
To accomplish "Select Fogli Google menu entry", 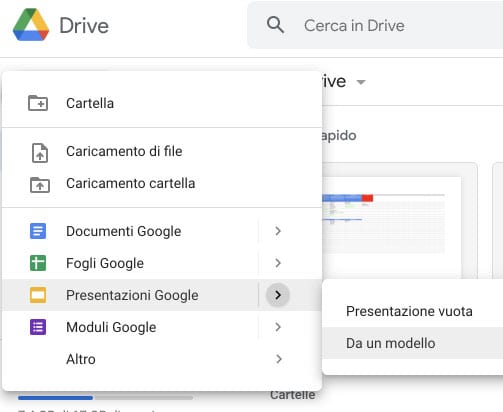I will 162,263.
